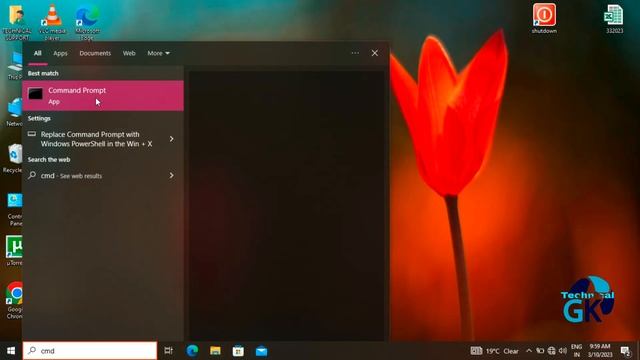The width and height of the screenshot is (640, 360).
Task: Show hidden system tray icons
Action: coord(529,351)
